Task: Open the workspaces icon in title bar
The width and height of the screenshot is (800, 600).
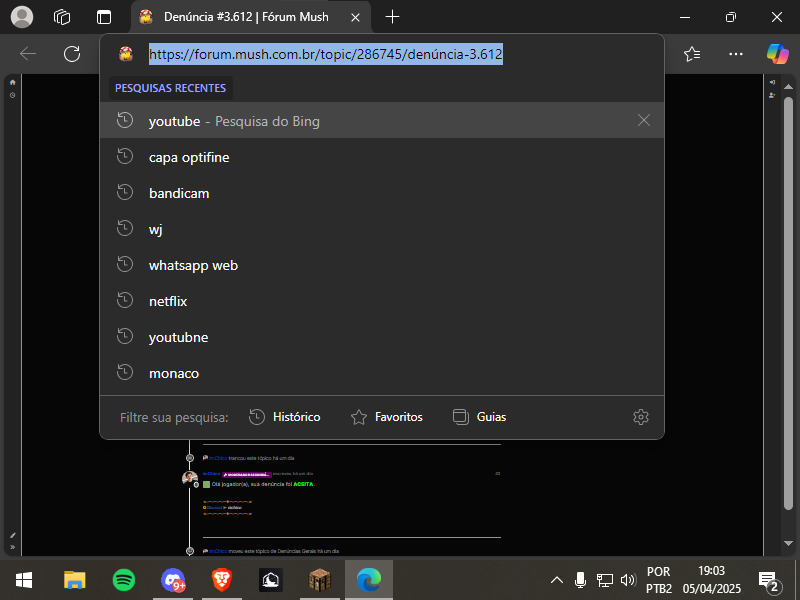Action: [x=62, y=17]
